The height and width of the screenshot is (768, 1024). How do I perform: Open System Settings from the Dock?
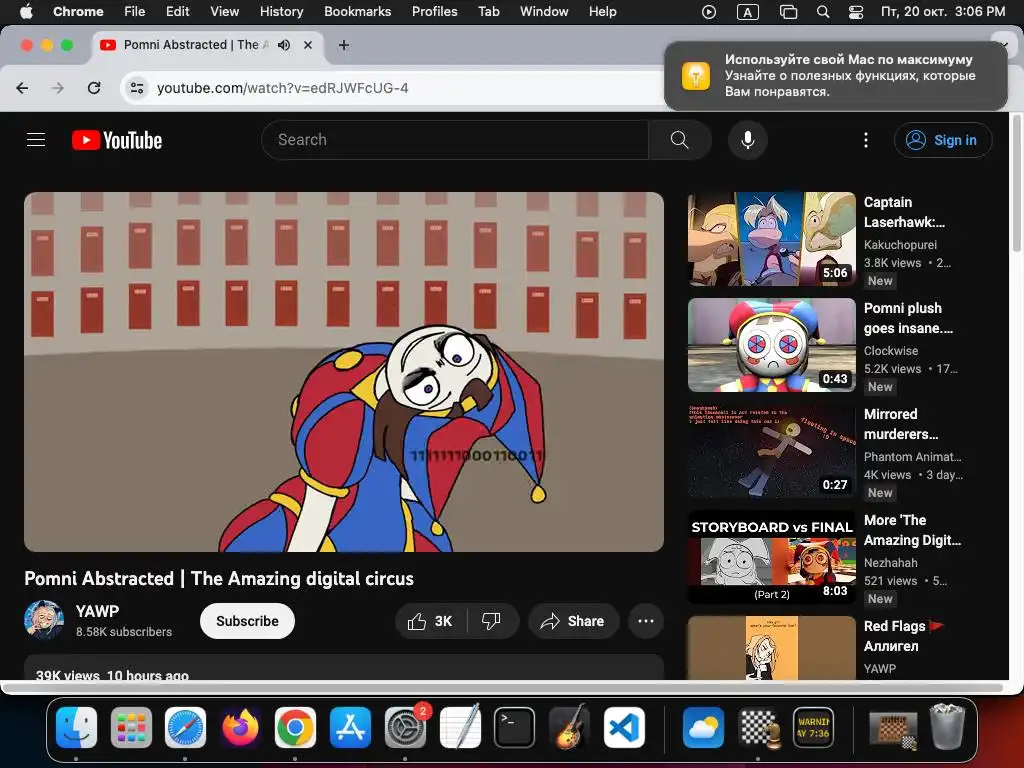(x=405, y=728)
